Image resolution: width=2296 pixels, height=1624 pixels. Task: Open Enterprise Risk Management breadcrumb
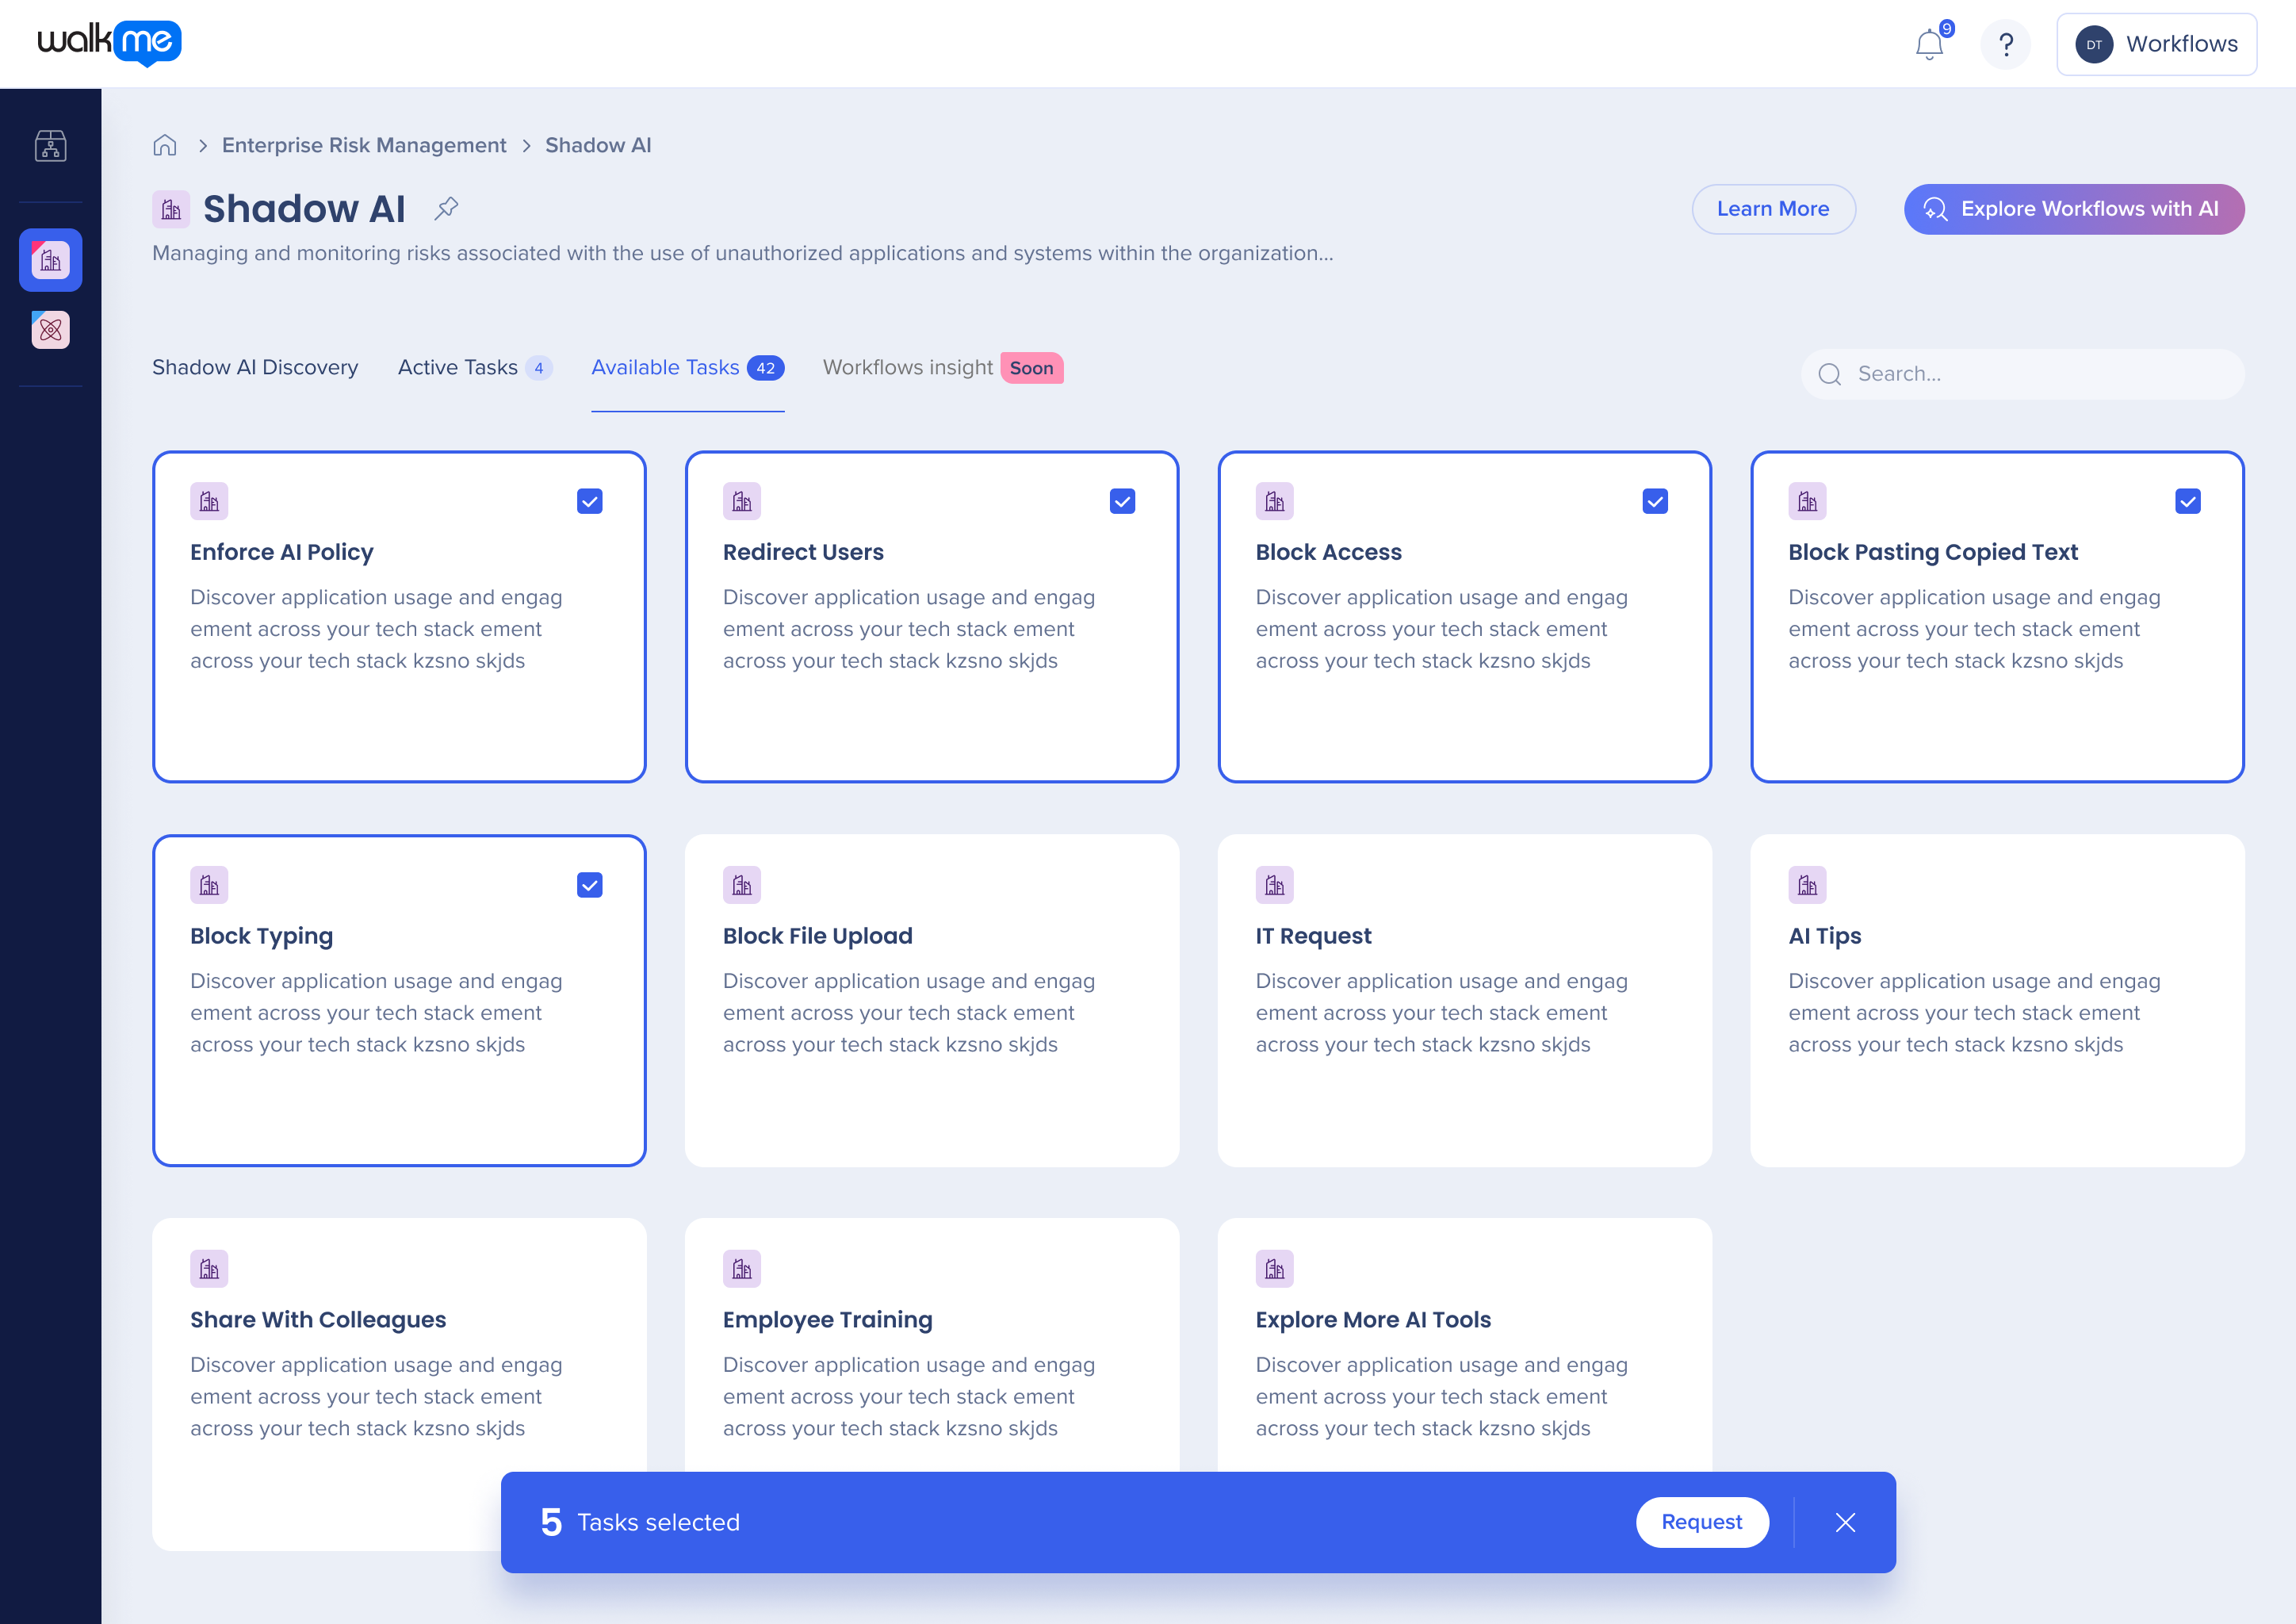click(x=364, y=145)
